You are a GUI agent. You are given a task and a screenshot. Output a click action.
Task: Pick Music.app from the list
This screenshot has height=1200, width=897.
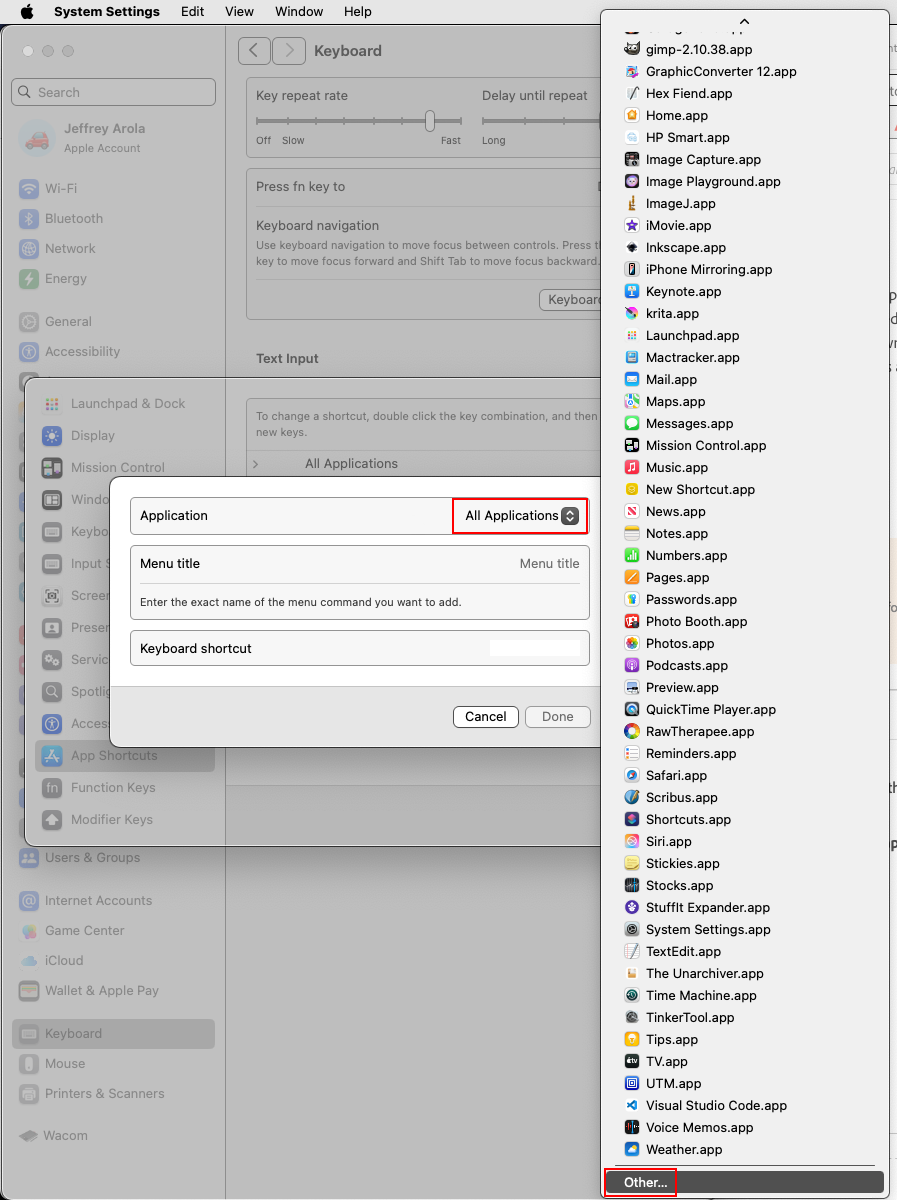[677, 467]
